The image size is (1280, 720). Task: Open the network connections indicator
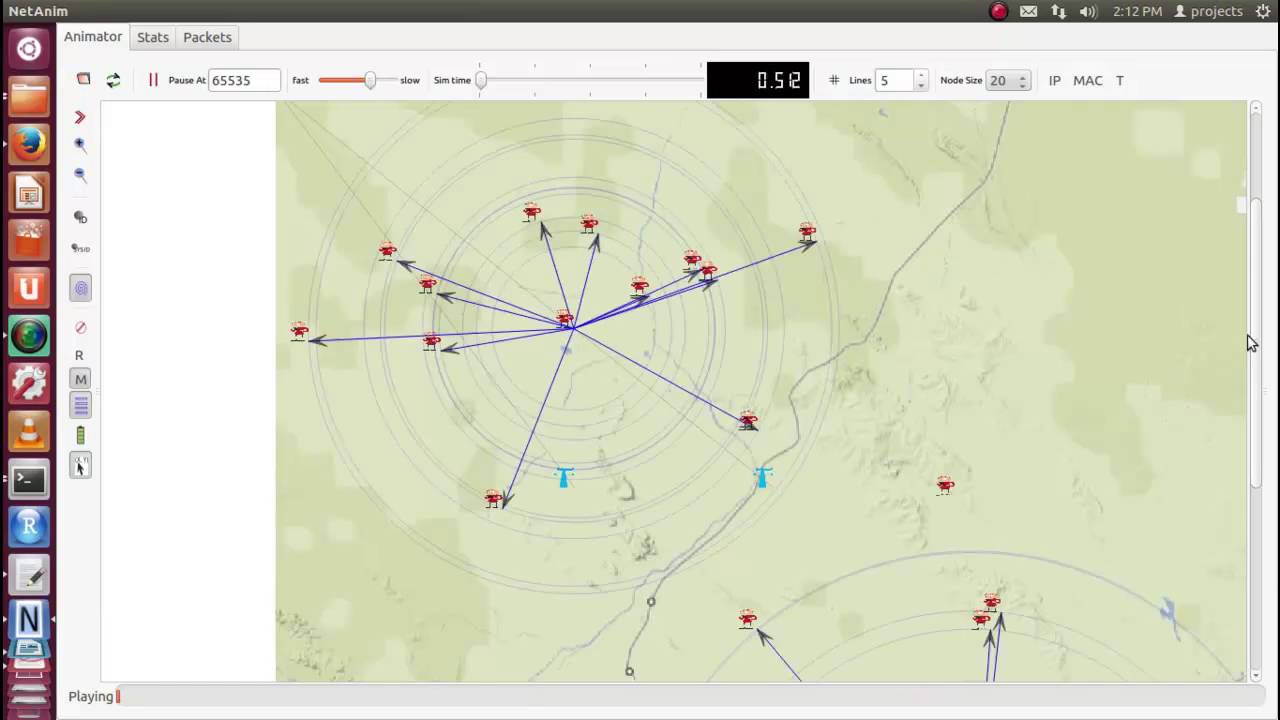[x=1059, y=11]
